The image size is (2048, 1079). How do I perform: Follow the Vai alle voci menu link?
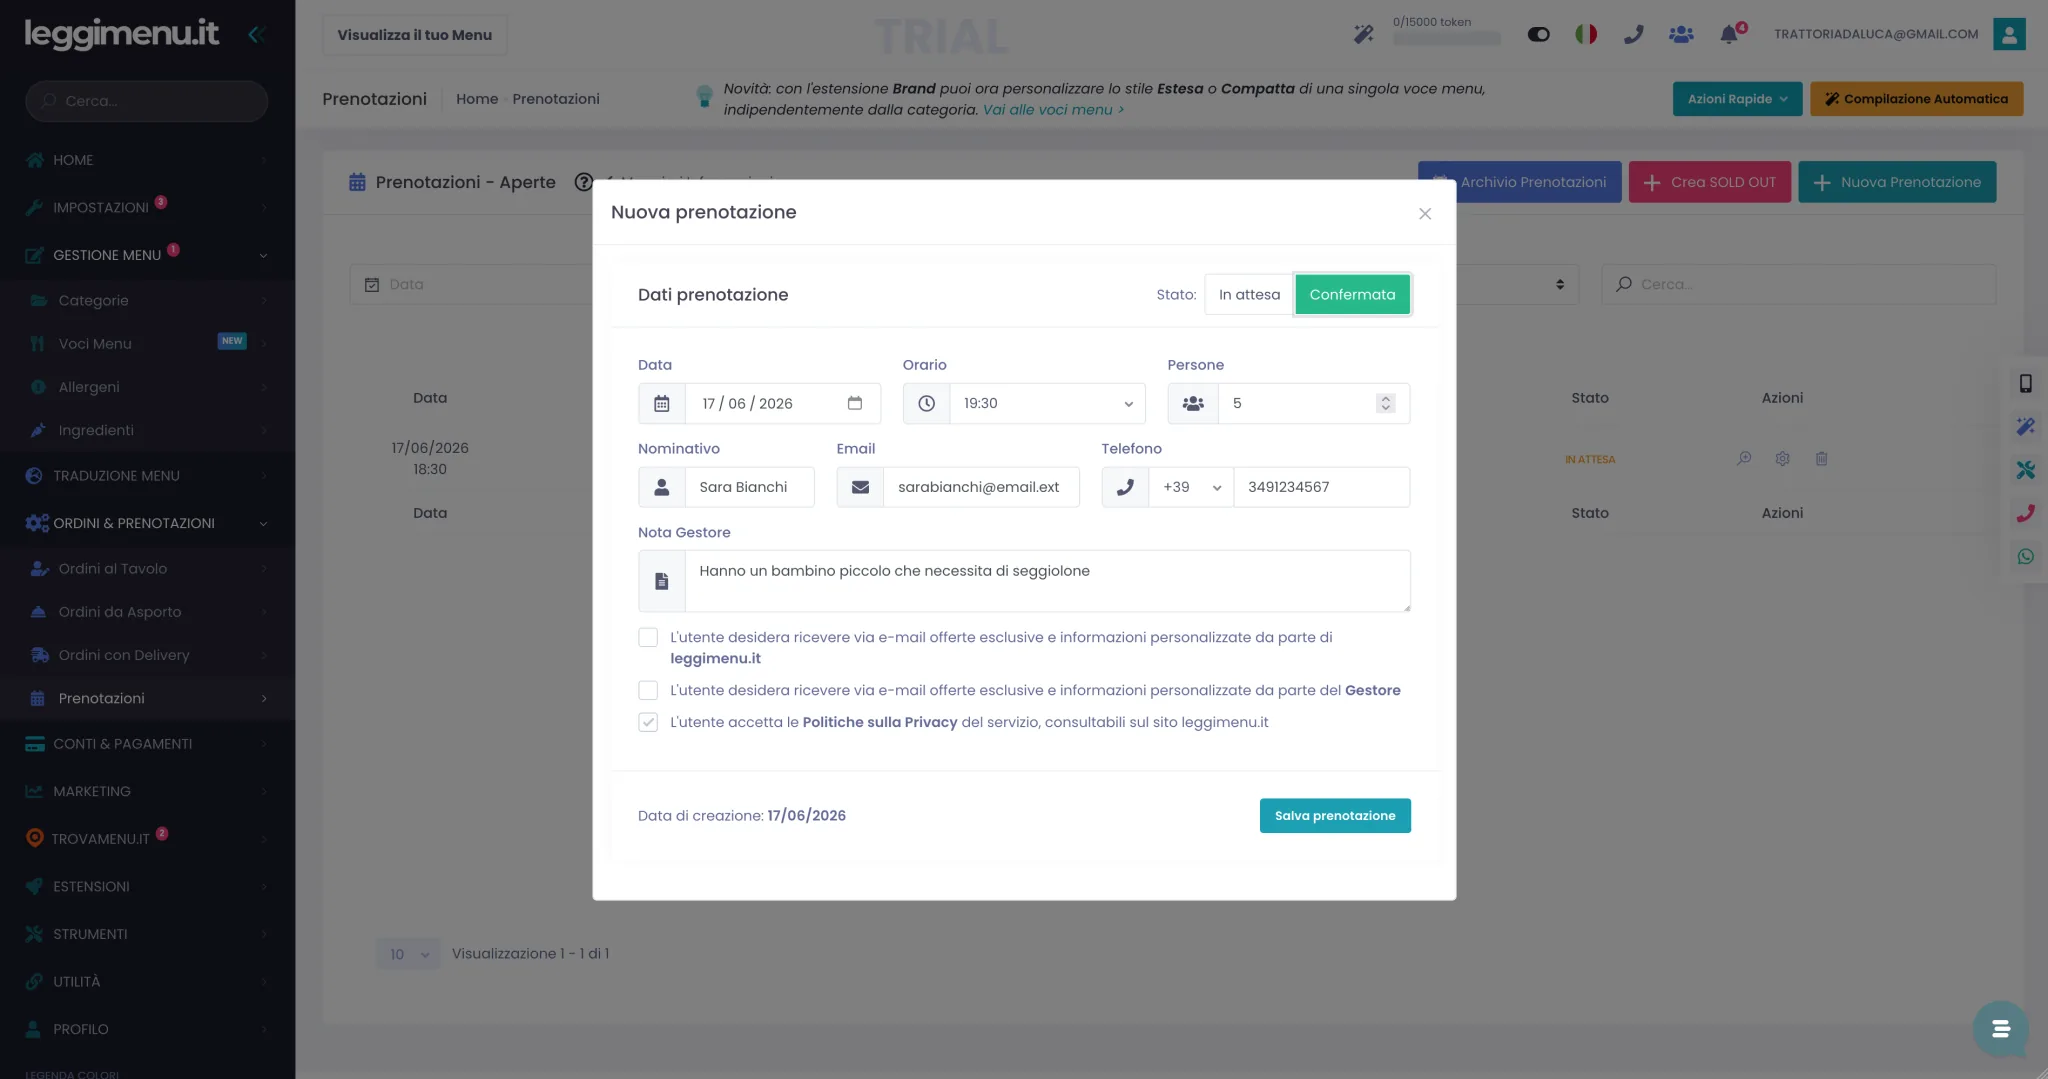pos(1053,110)
